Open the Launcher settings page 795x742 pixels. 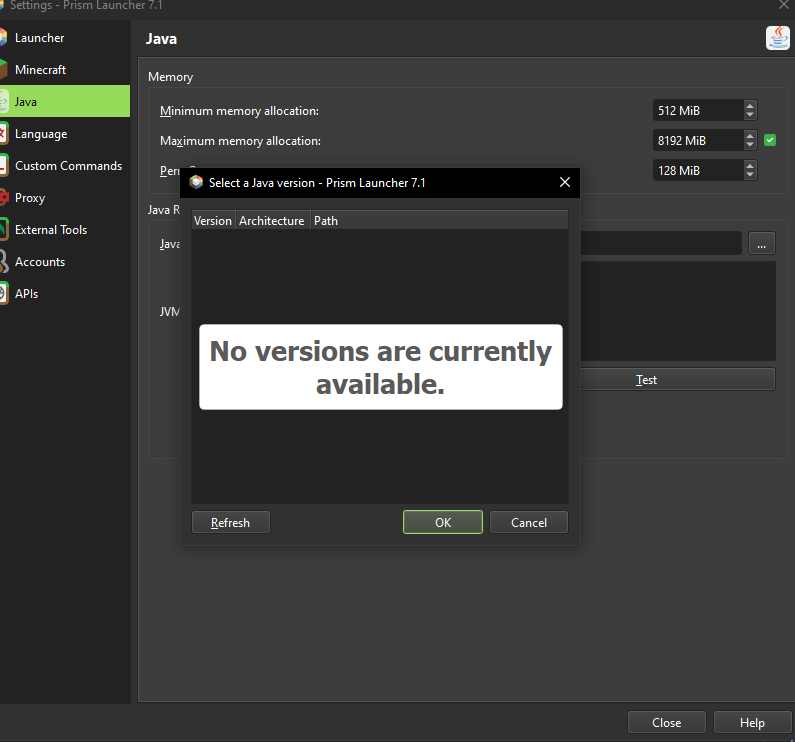(64, 38)
